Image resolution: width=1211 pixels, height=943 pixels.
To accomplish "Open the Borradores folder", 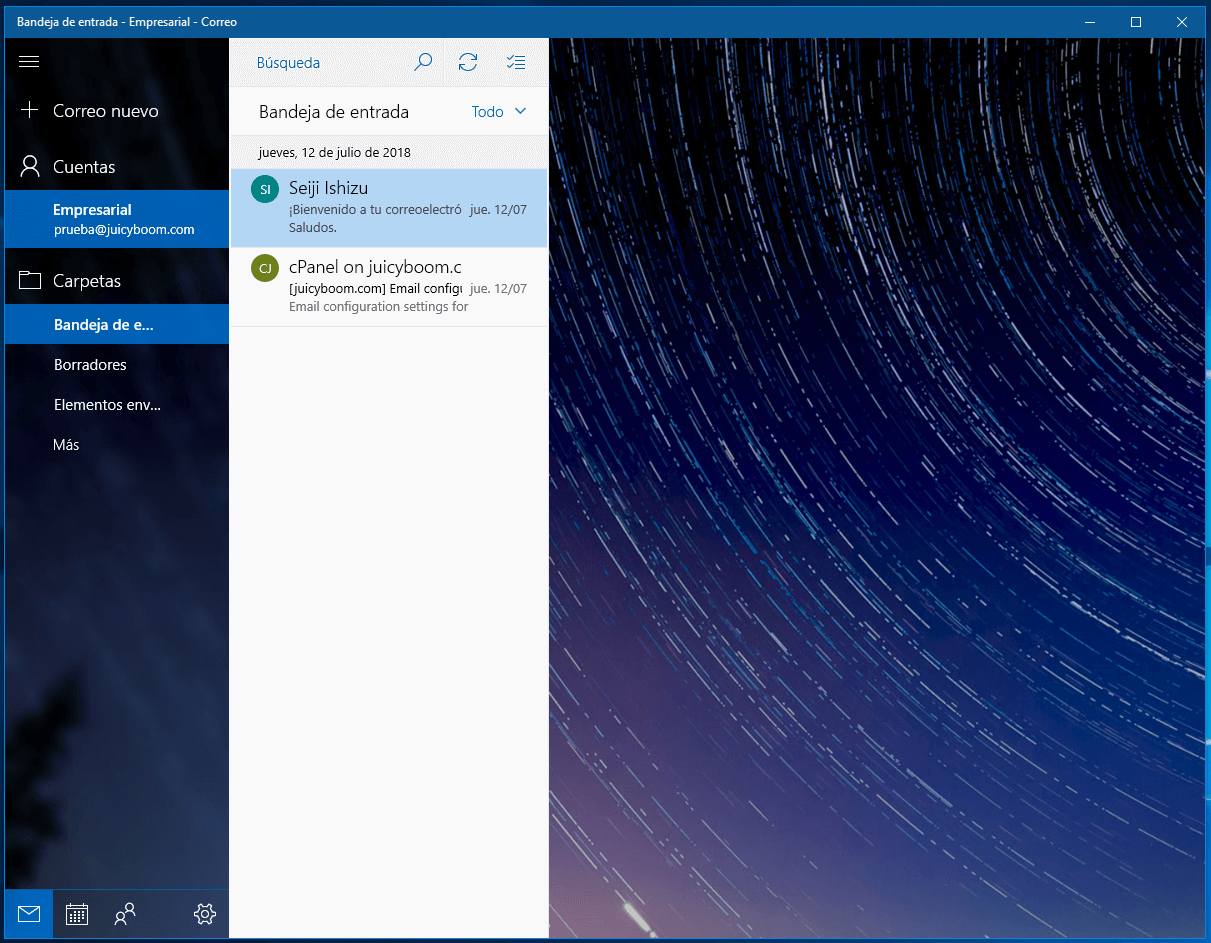I will click(90, 365).
